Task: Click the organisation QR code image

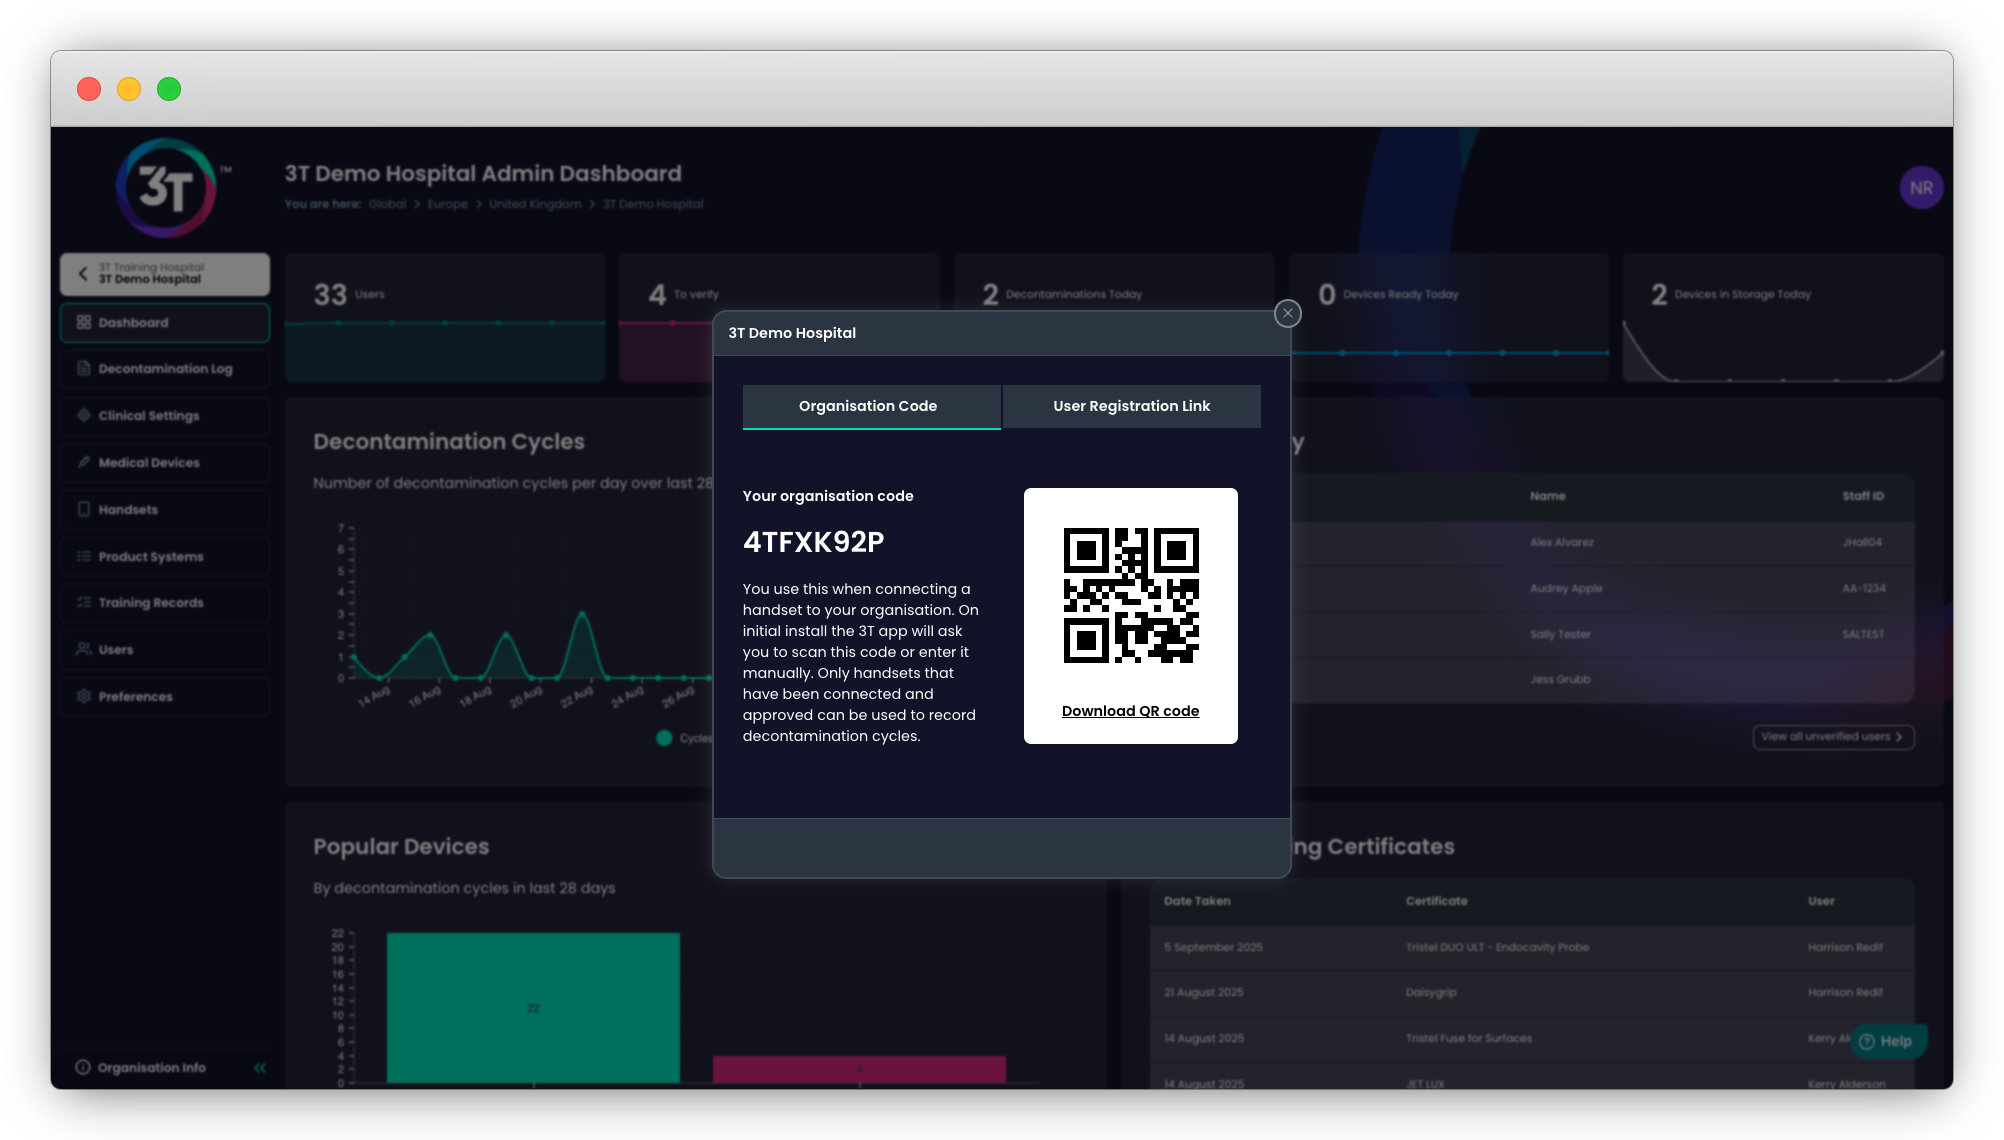Action: pos(1131,596)
